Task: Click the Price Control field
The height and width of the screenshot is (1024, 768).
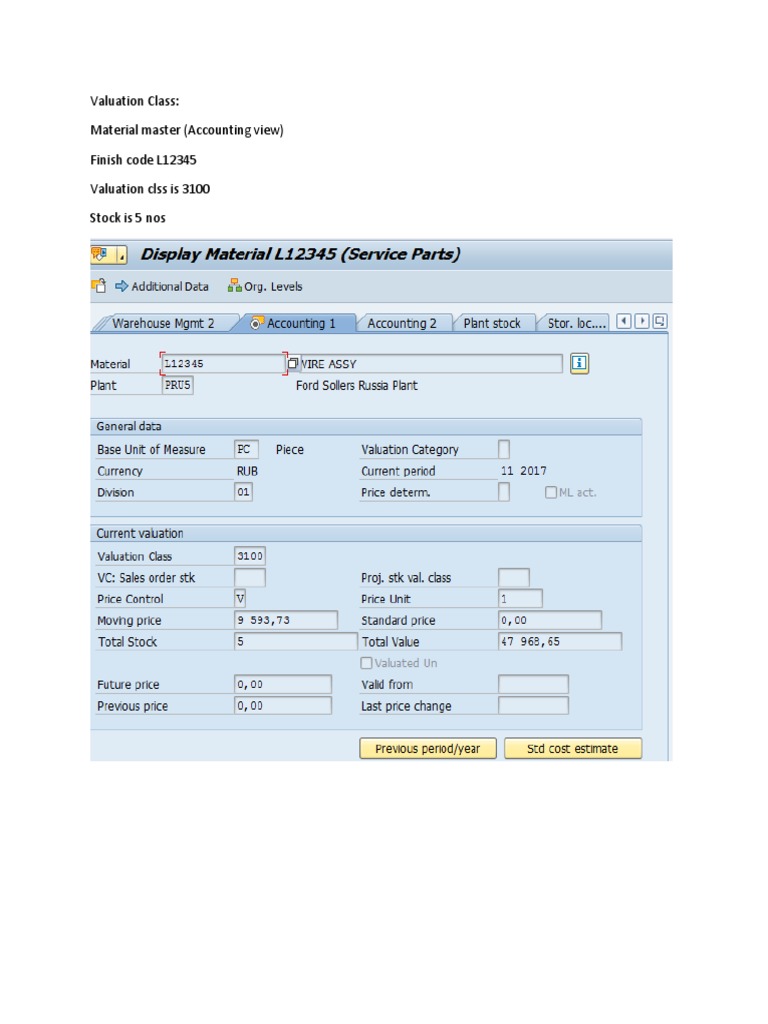Action: tap(240, 598)
